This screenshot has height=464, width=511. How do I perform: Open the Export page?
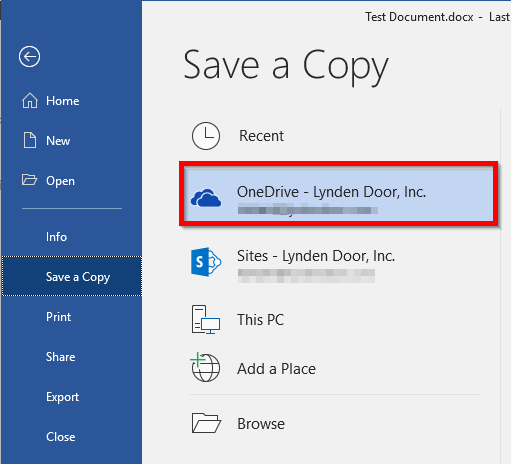pos(71,397)
